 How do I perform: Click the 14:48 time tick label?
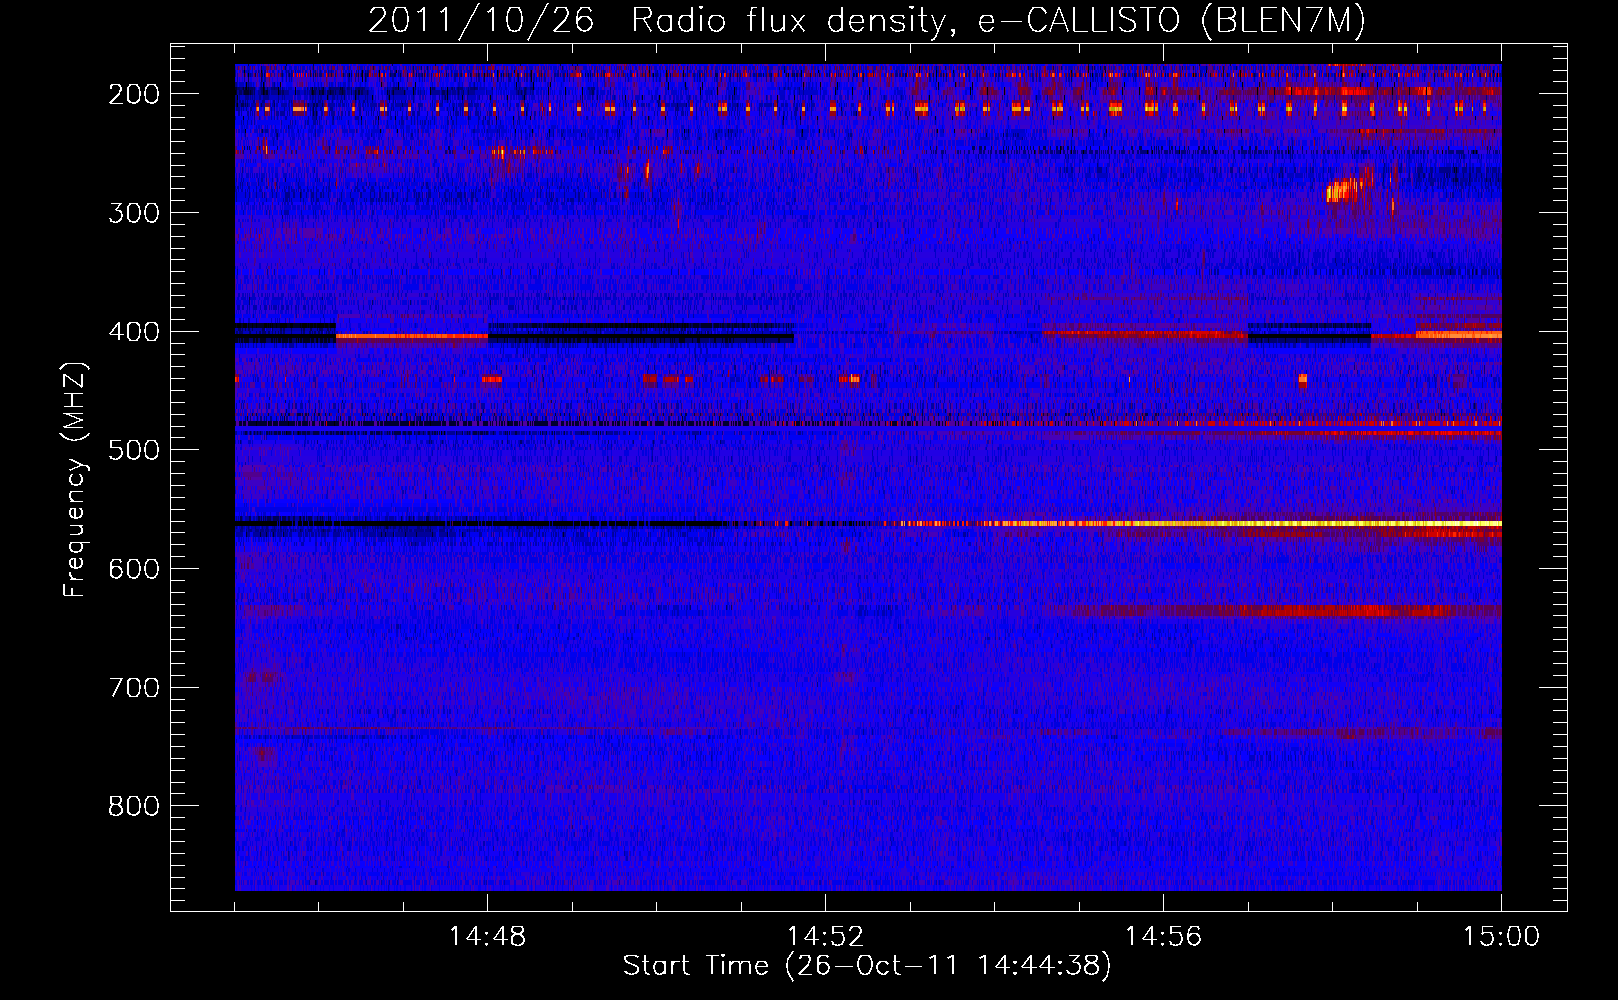487,937
